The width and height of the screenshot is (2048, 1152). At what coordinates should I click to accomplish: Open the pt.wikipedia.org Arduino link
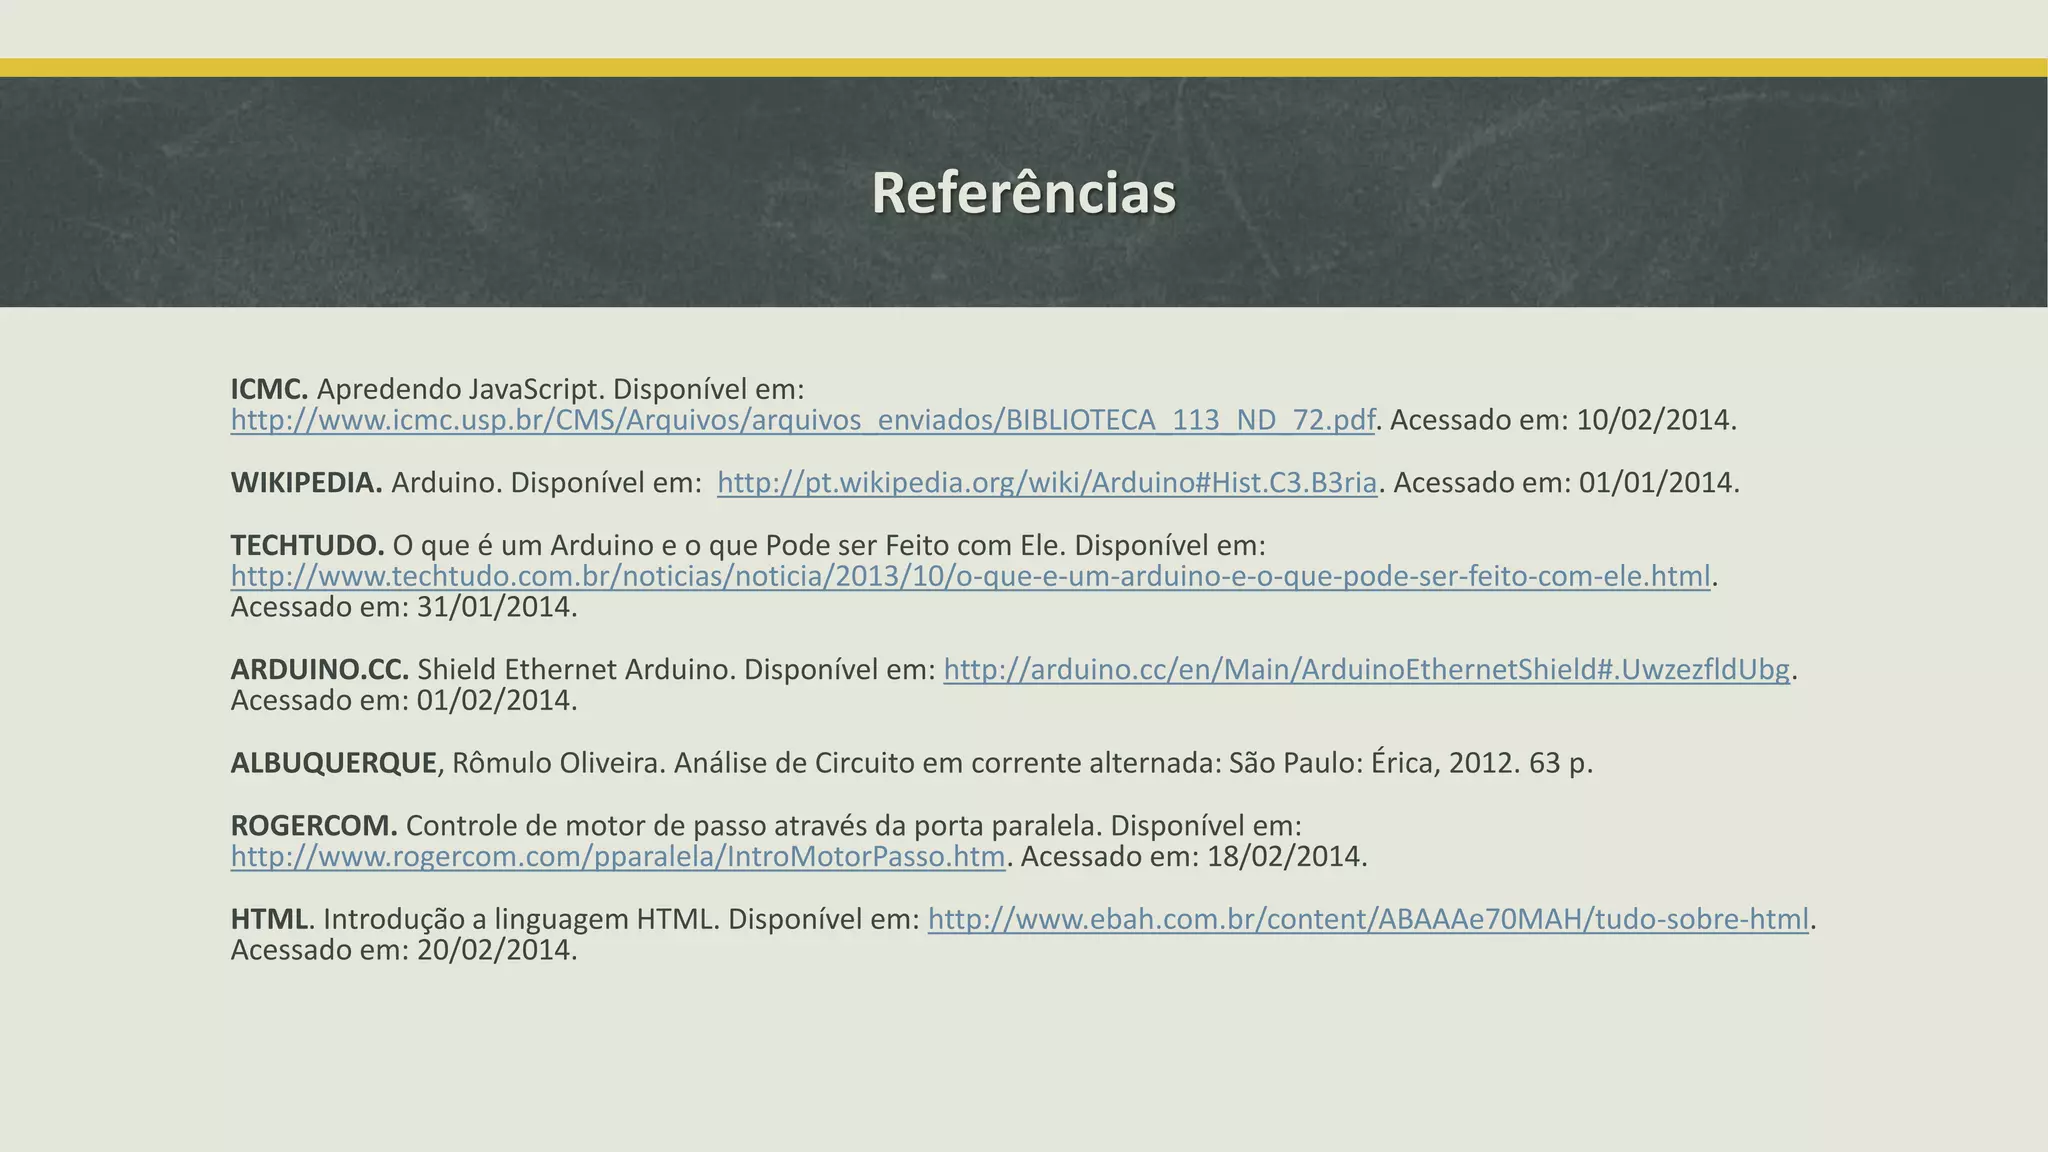[x=1048, y=483]
